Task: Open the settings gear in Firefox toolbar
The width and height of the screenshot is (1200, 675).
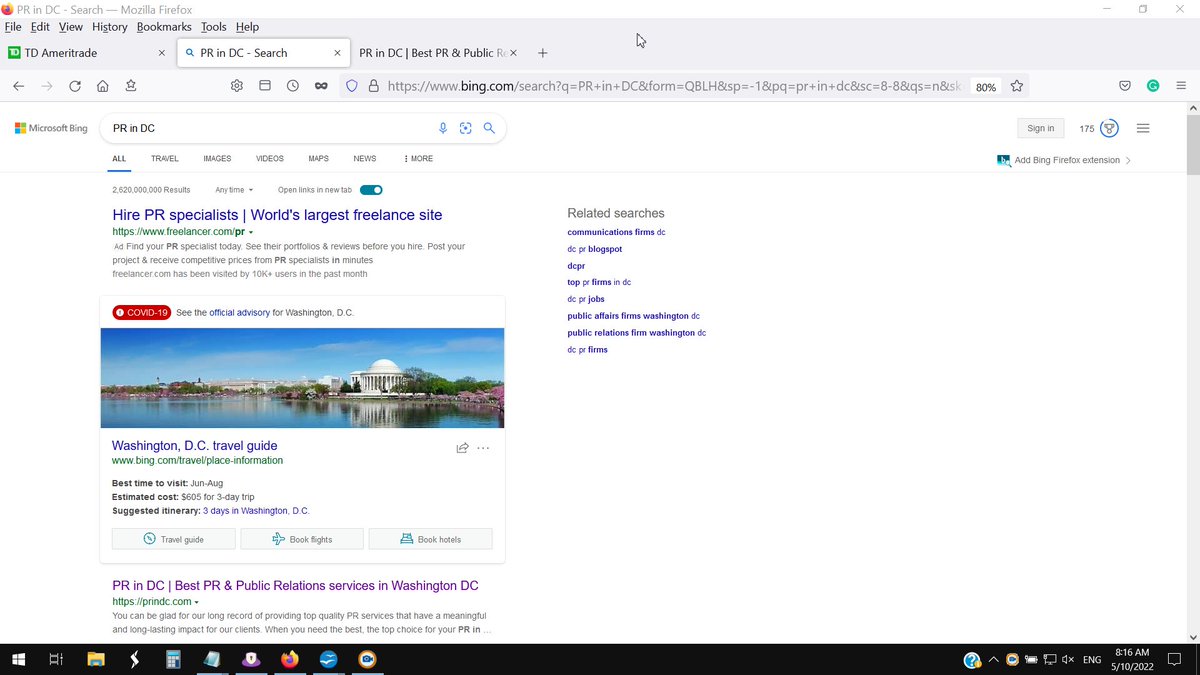Action: coord(237,86)
